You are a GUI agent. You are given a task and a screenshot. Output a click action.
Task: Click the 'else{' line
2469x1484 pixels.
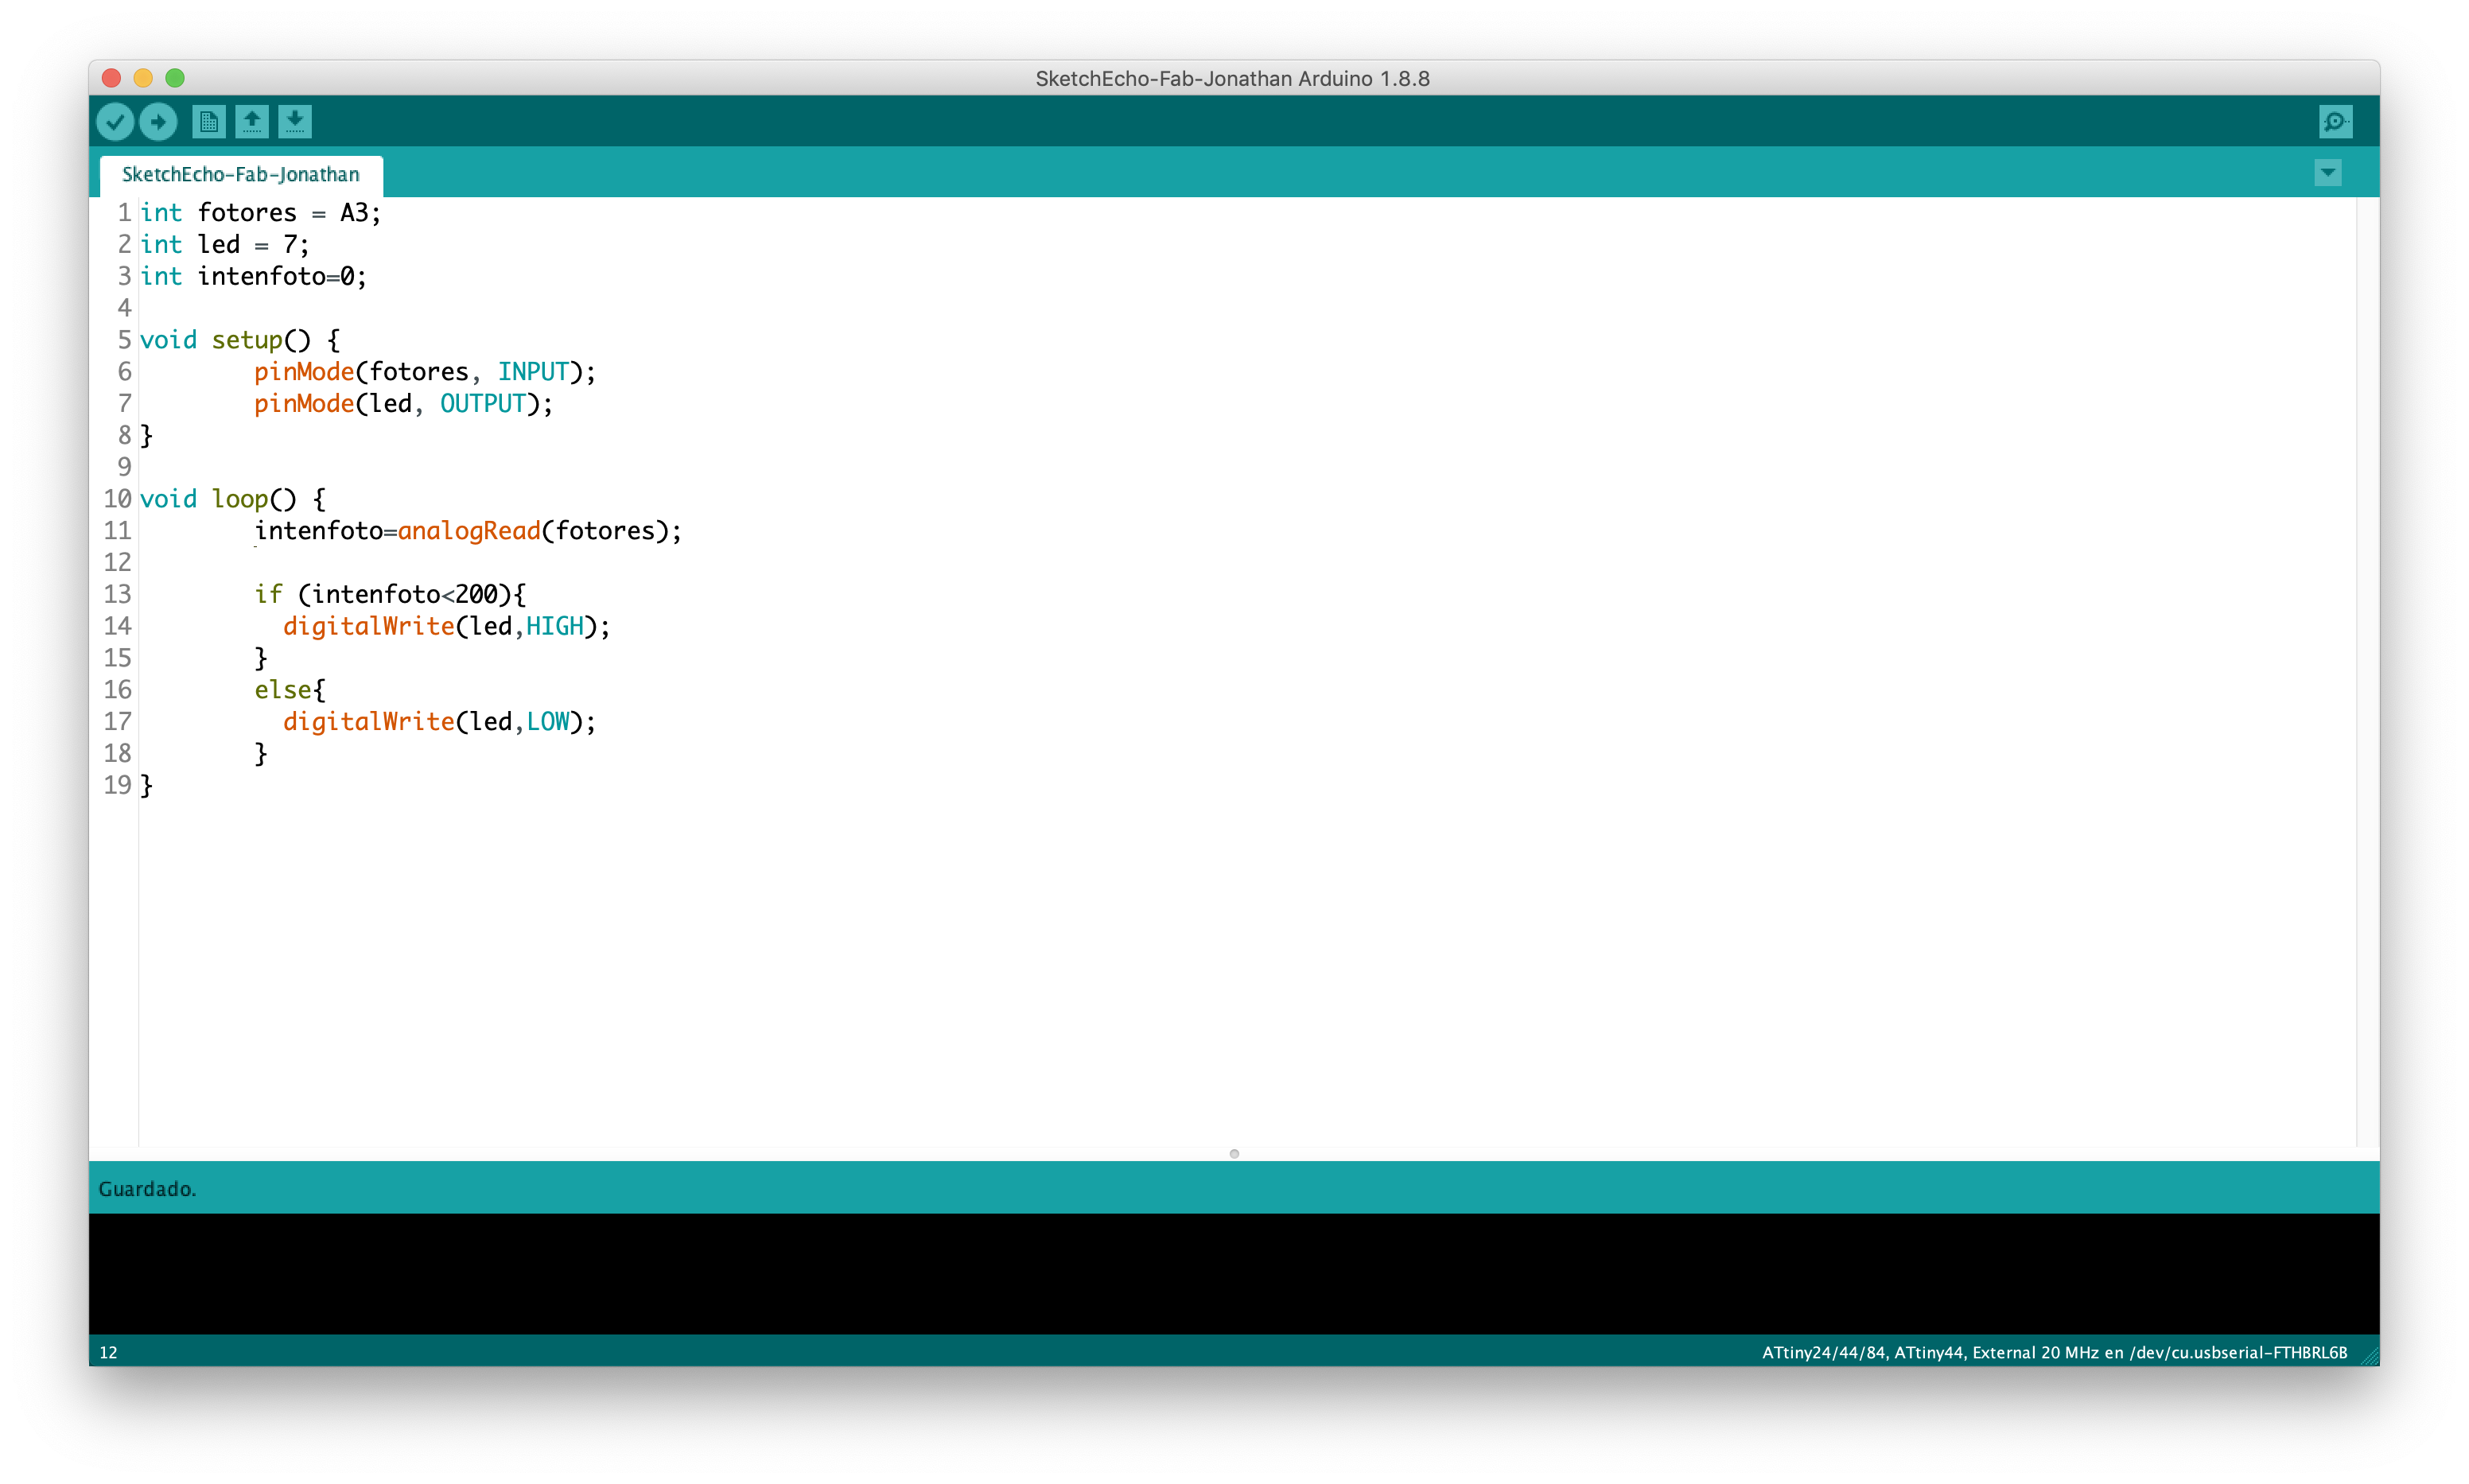point(290,690)
